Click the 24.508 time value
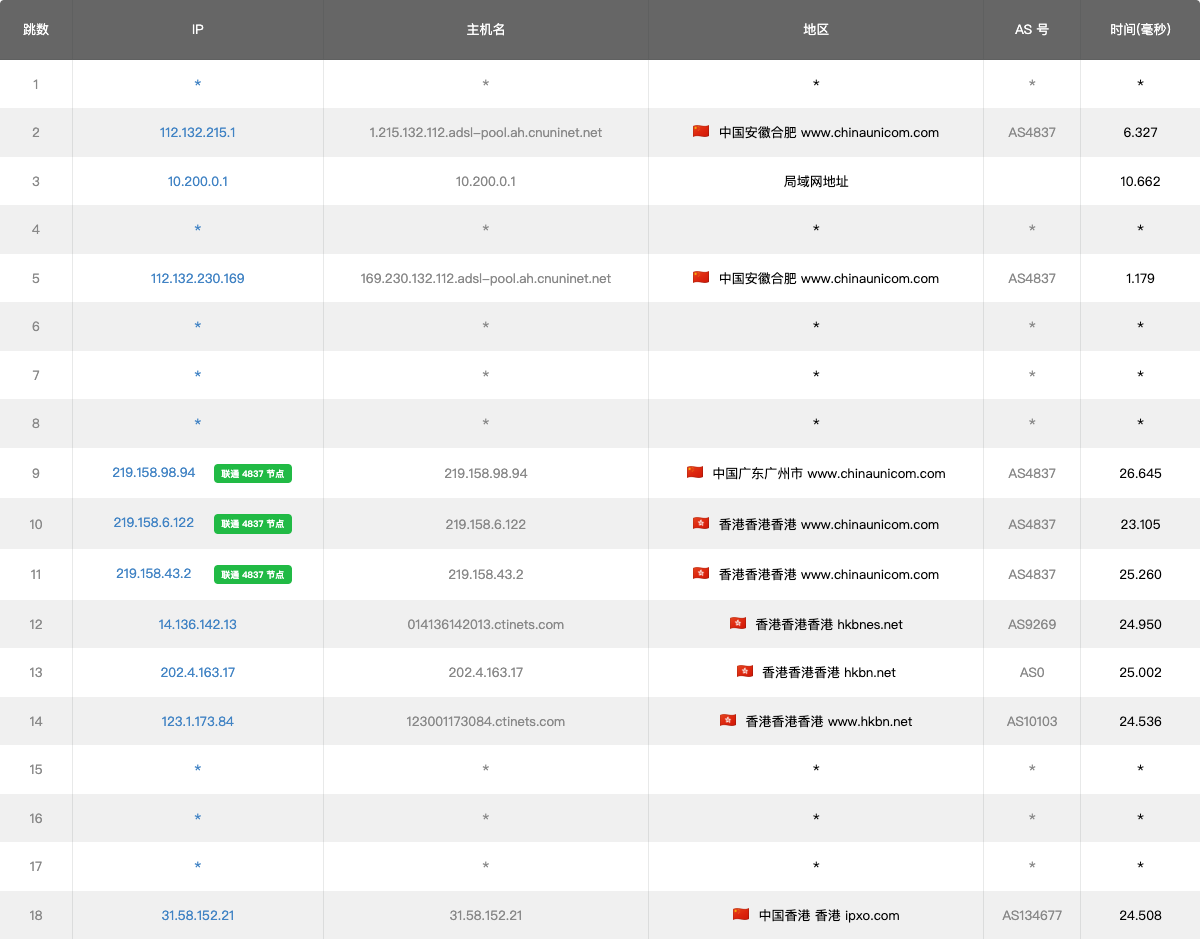This screenshot has width=1200, height=939. pyautogui.click(x=1140, y=915)
